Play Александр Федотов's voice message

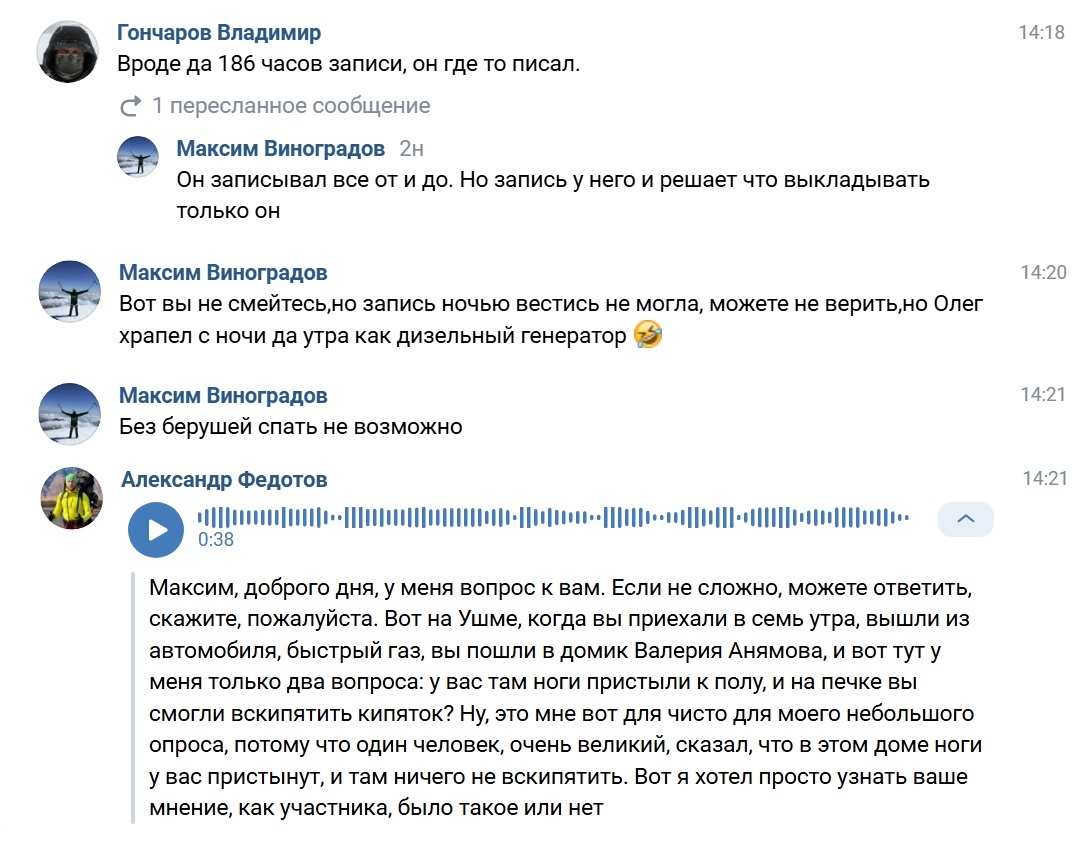pos(156,529)
